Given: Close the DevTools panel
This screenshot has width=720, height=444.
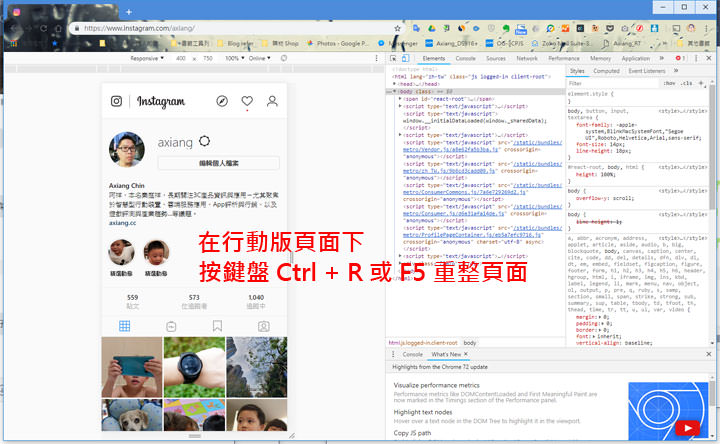Looking at the screenshot, I should (709, 58).
